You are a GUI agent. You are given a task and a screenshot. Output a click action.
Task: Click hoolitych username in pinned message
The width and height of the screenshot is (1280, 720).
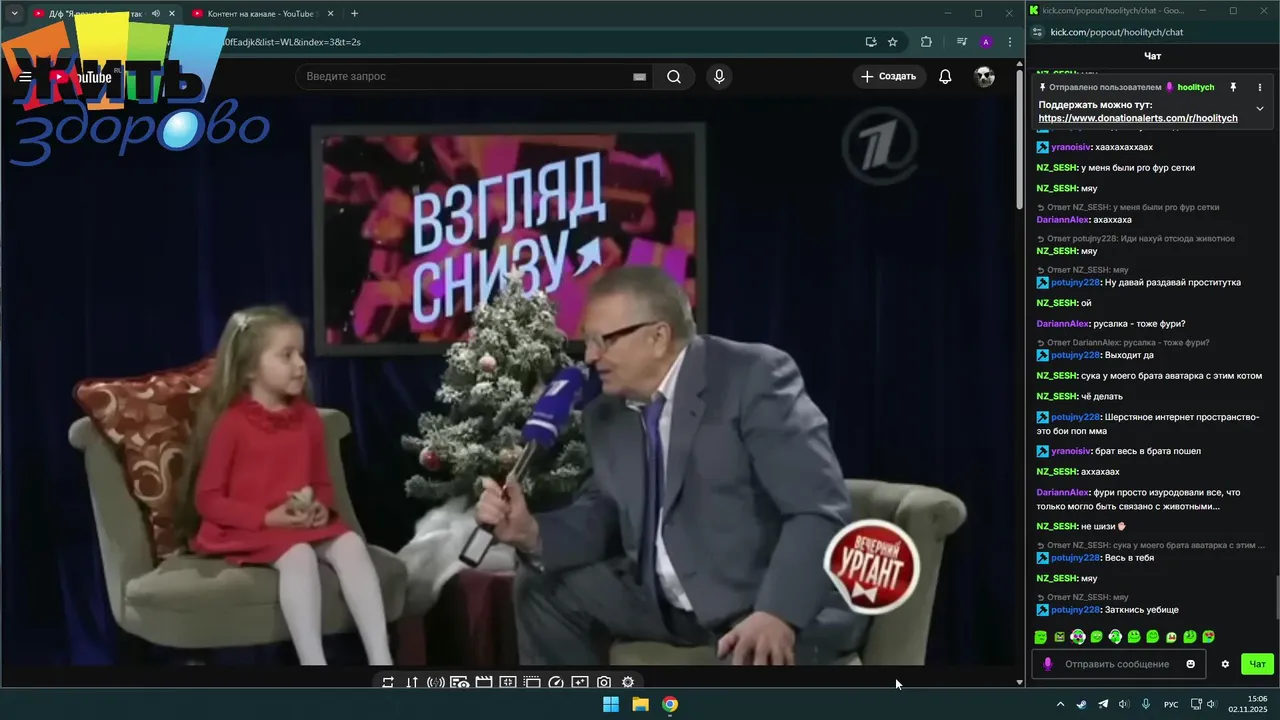point(1195,87)
